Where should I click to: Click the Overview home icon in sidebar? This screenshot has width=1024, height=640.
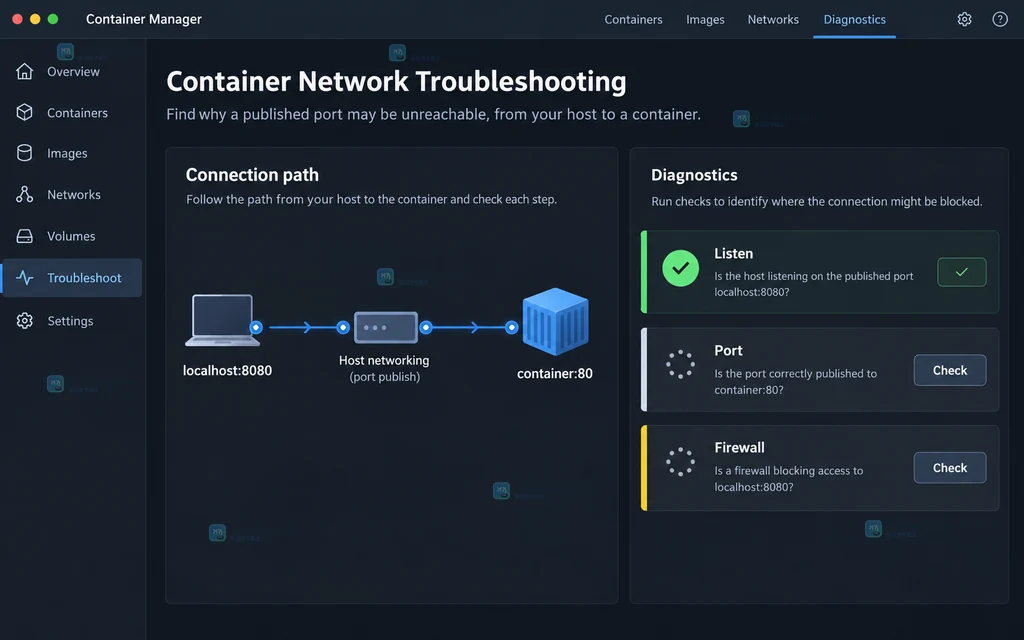pyautogui.click(x=25, y=71)
